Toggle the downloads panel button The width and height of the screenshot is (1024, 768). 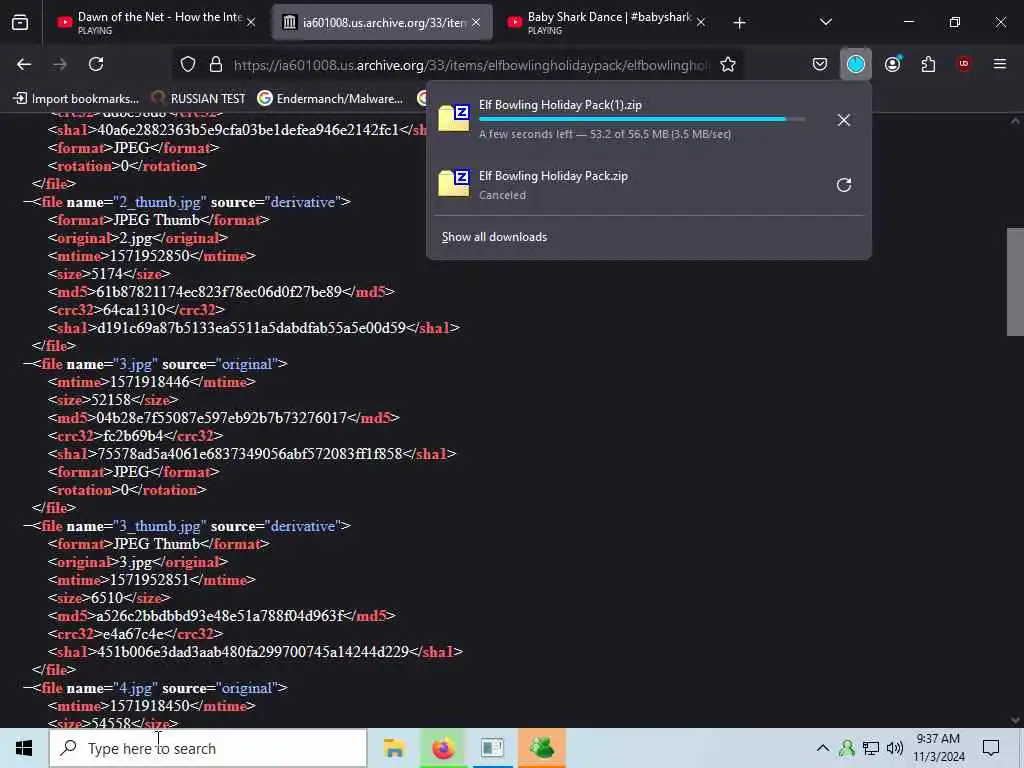[856, 64]
